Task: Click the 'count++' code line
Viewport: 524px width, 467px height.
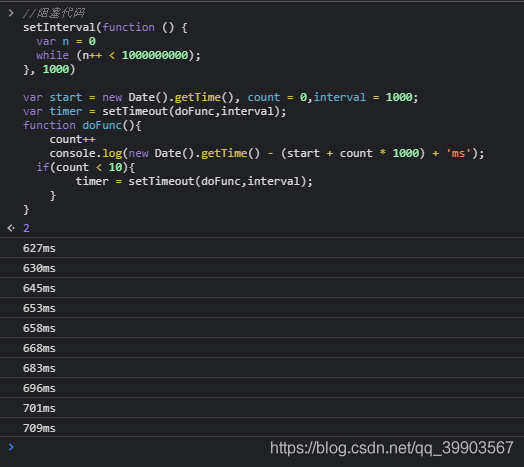Action: (73, 140)
